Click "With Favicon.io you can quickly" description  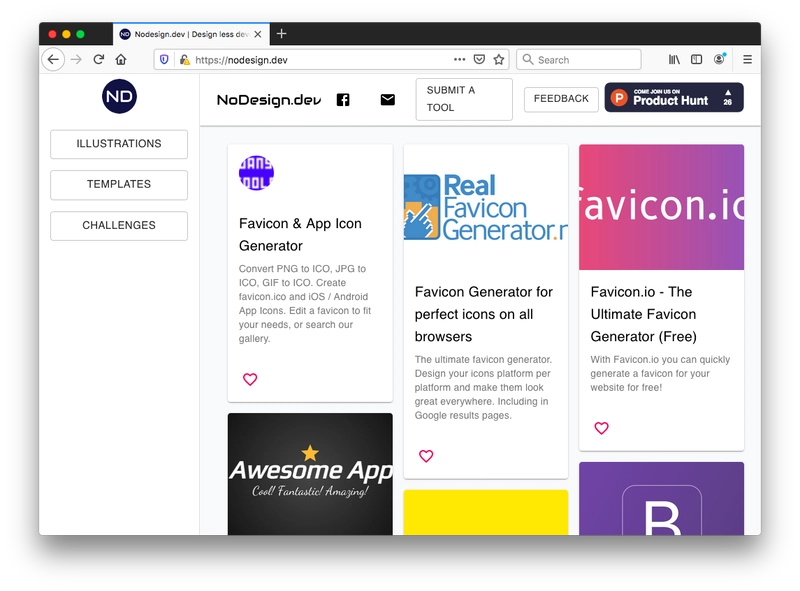click(660, 374)
